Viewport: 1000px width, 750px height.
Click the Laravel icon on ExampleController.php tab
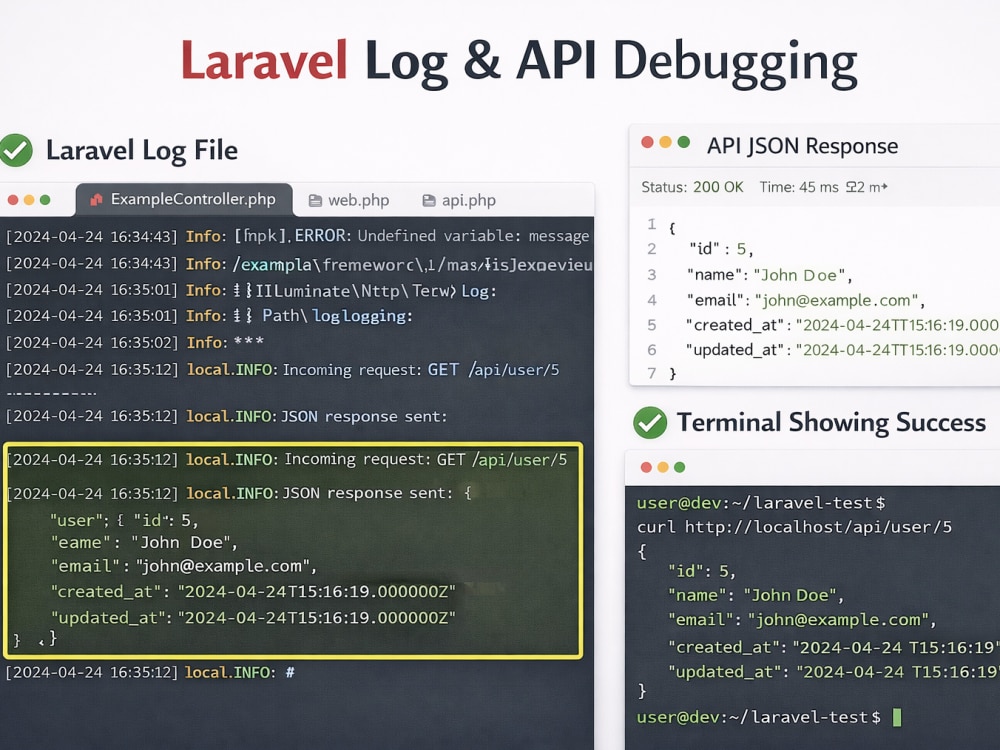click(96, 200)
